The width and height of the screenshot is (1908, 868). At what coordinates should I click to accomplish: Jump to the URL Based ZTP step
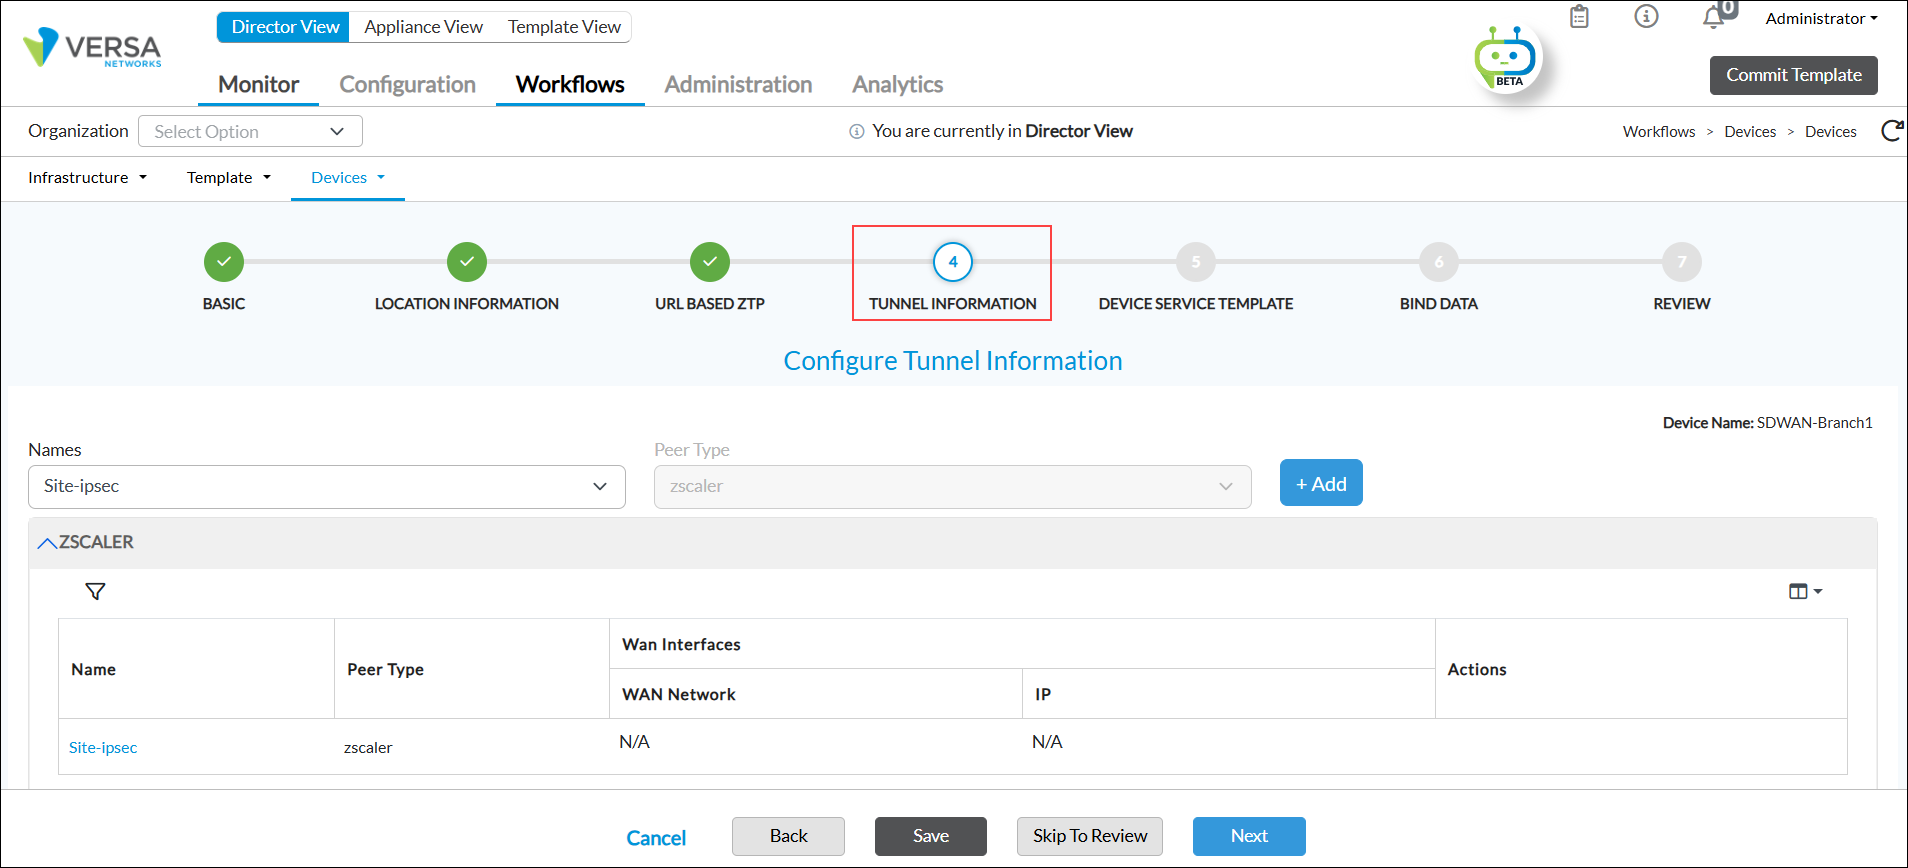(x=710, y=262)
